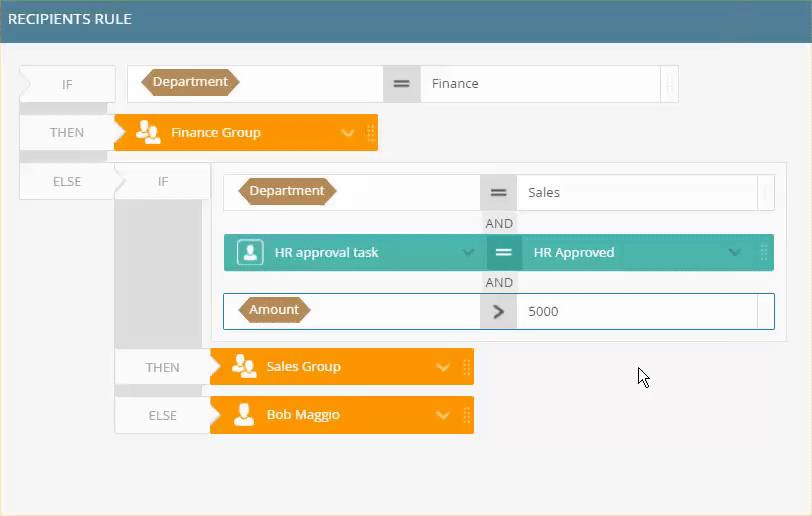812x516 pixels.
Task: Click drag handle on Finance Group block
Action: [x=371, y=133]
